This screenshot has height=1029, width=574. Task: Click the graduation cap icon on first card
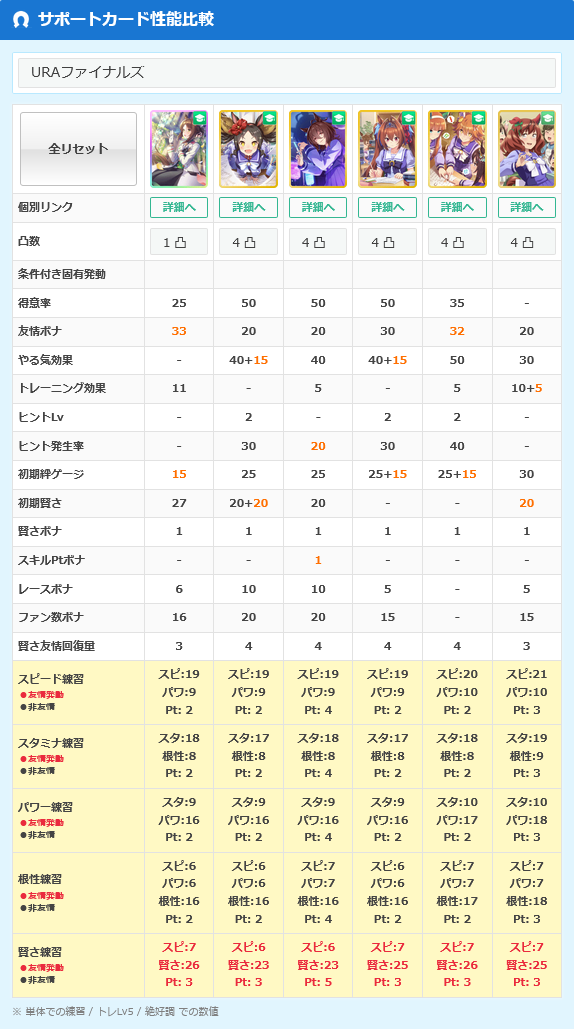199,118
